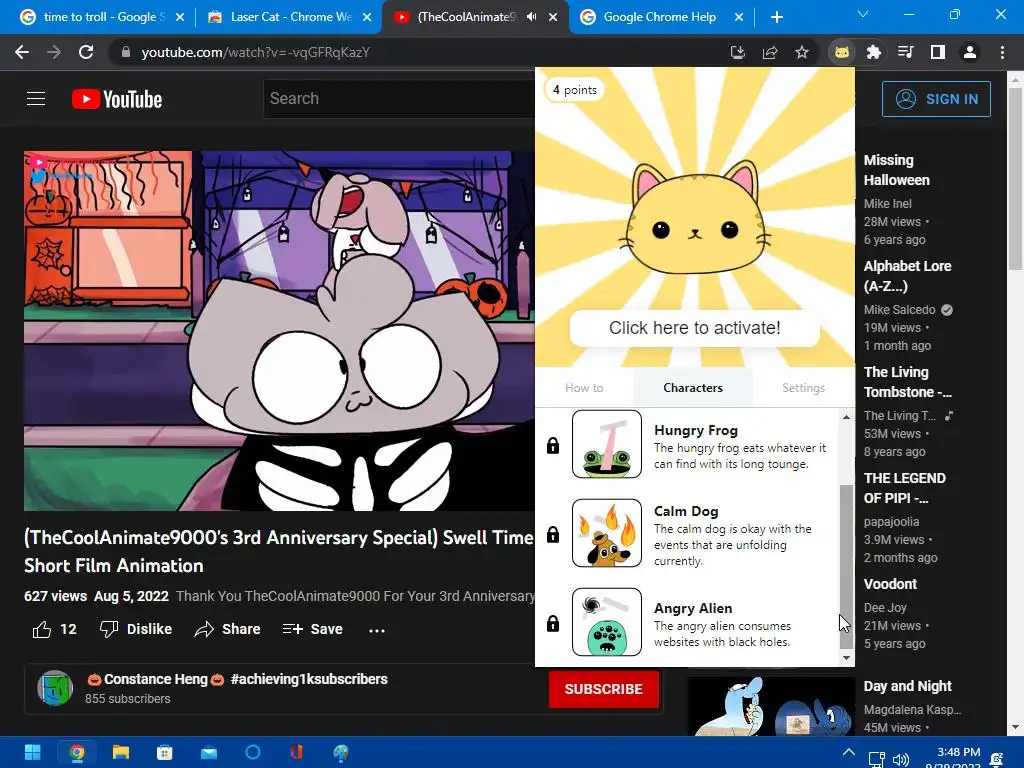
Task: Save the video to a playlist
Action: pyautogui.click(x=312, y=629)
